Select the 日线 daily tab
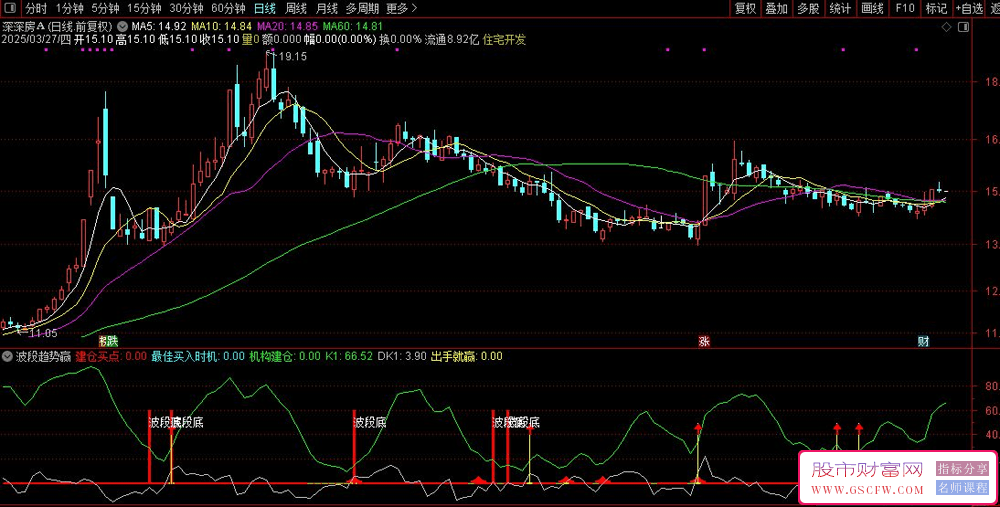This screenshot has height=507, width=1000. tap(265, 8)
